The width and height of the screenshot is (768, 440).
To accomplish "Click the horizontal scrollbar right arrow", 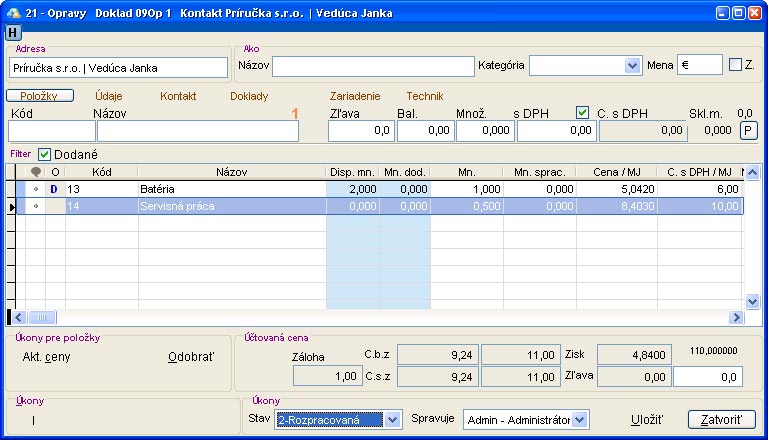I will (737, 317).
